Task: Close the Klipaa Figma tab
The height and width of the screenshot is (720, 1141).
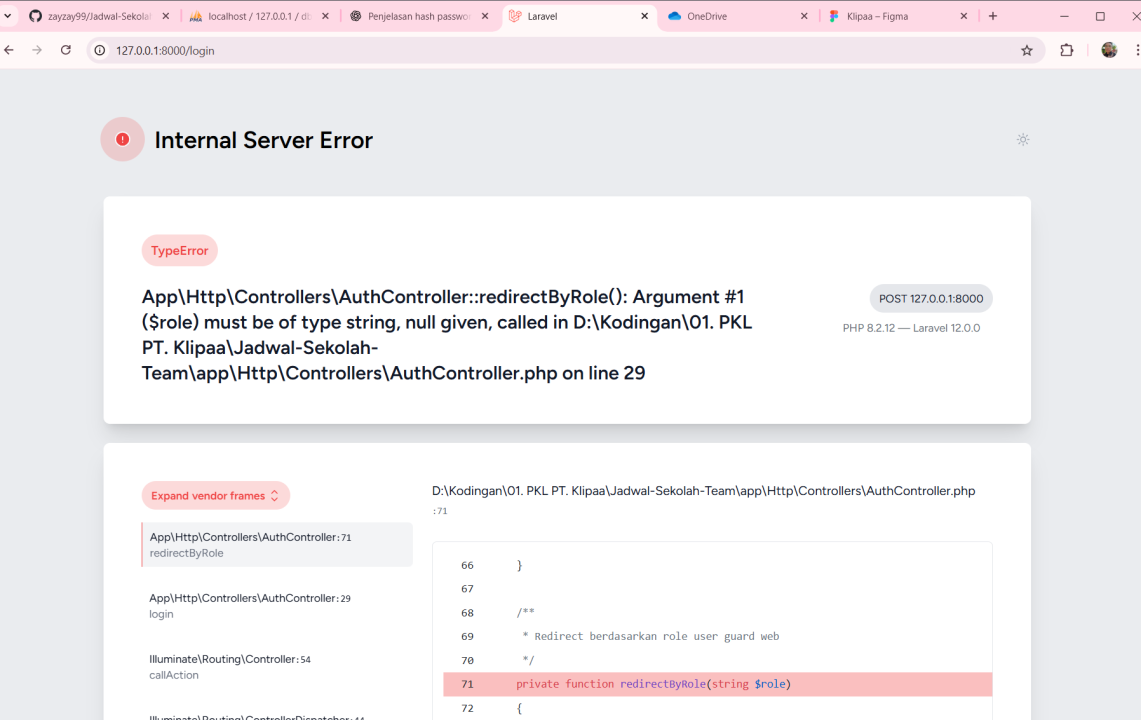Action: pyautogui.click(x=964, y=16)
